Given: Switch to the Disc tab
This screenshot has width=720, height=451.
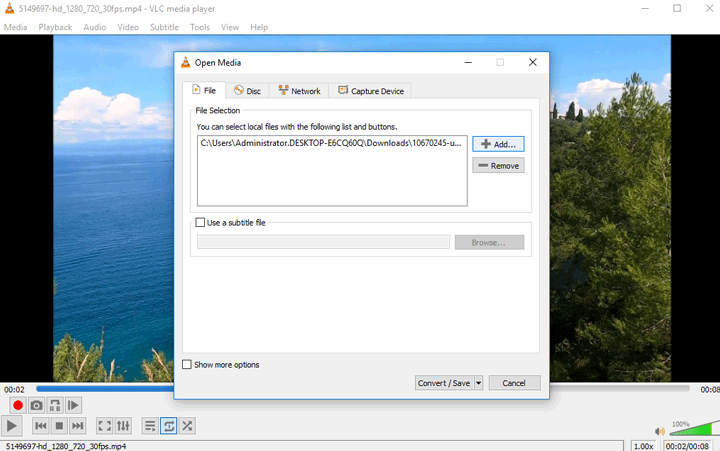Looking at the screenshot, I should 247,91.
